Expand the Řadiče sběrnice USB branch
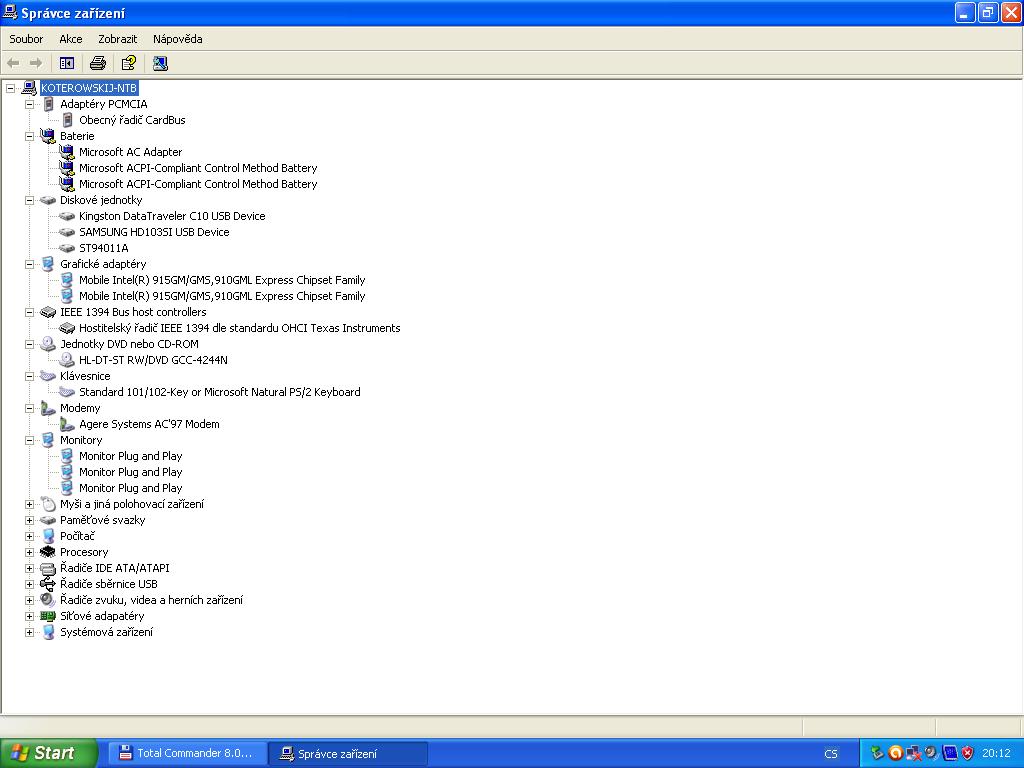This screenshot has width=1024, height=768. [x=29, y=584]
